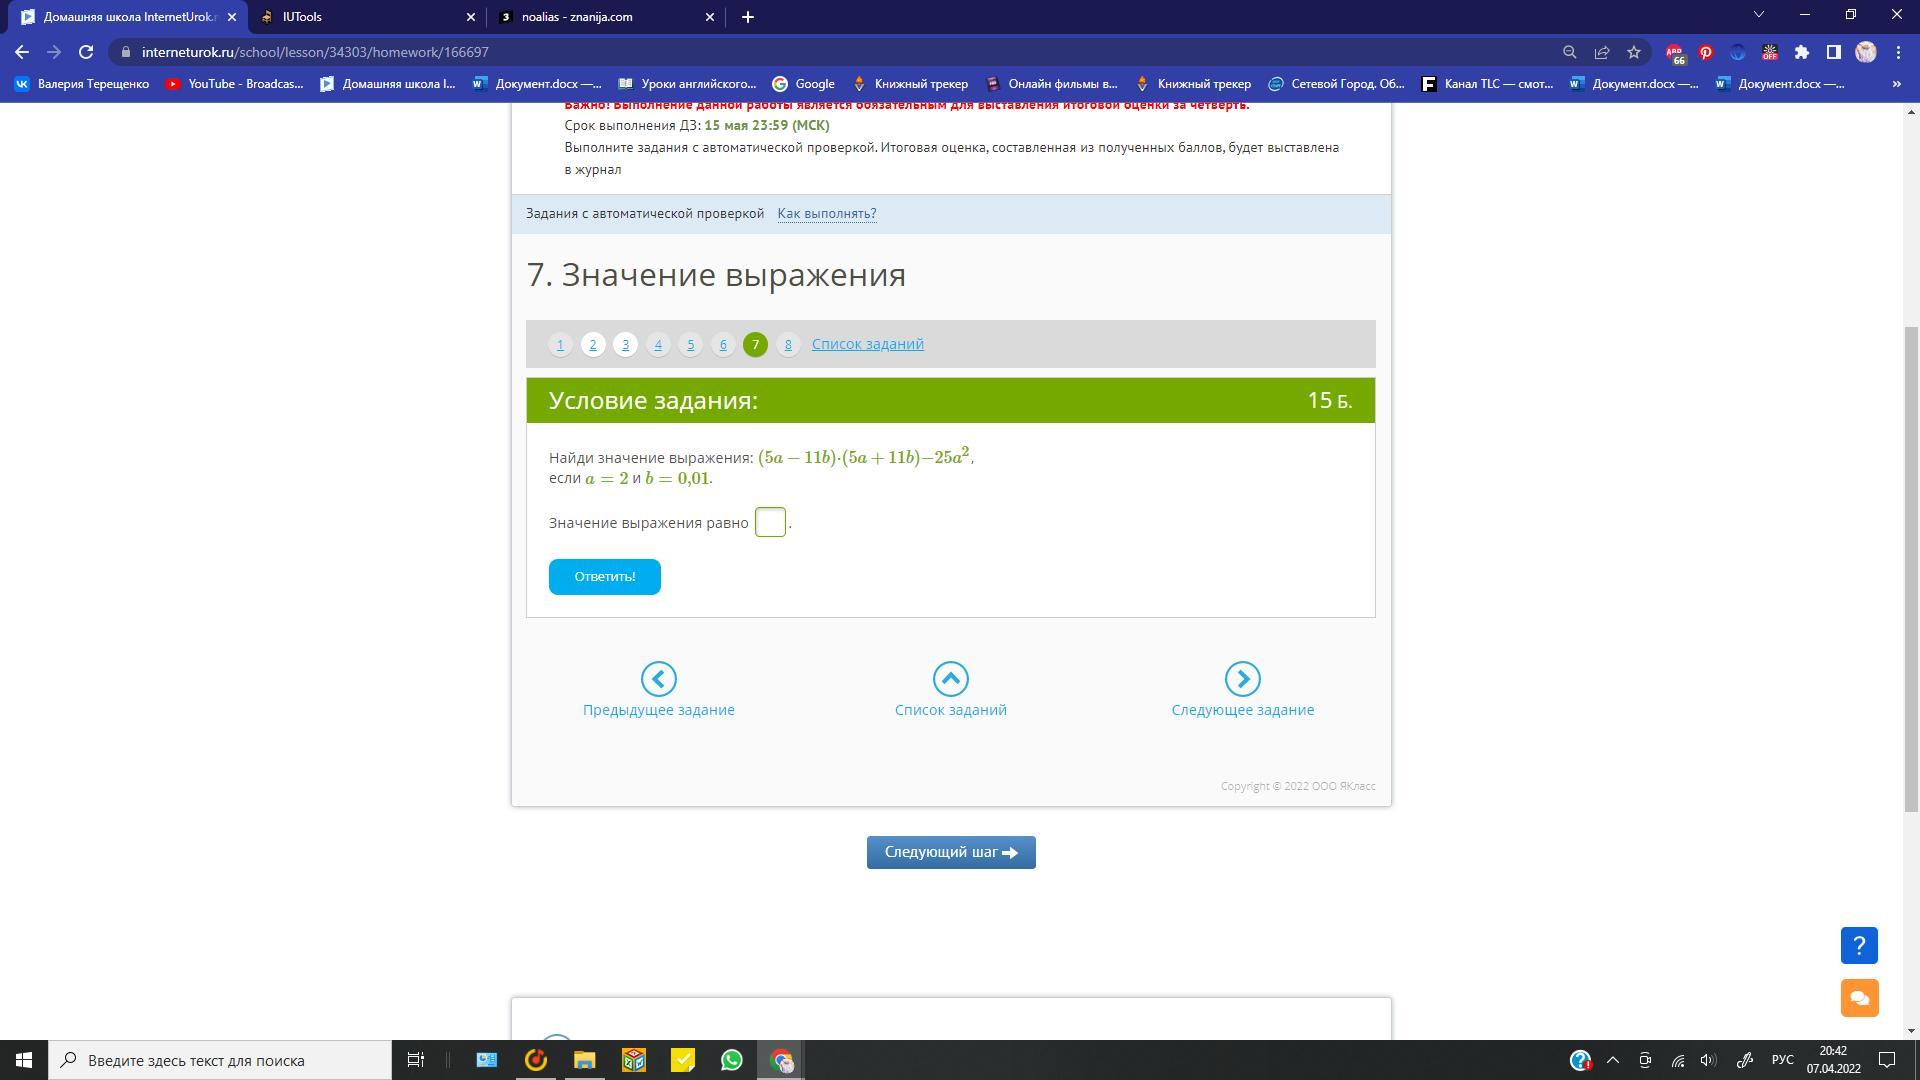Reload the page with the refresh icon

coord(86,52)
